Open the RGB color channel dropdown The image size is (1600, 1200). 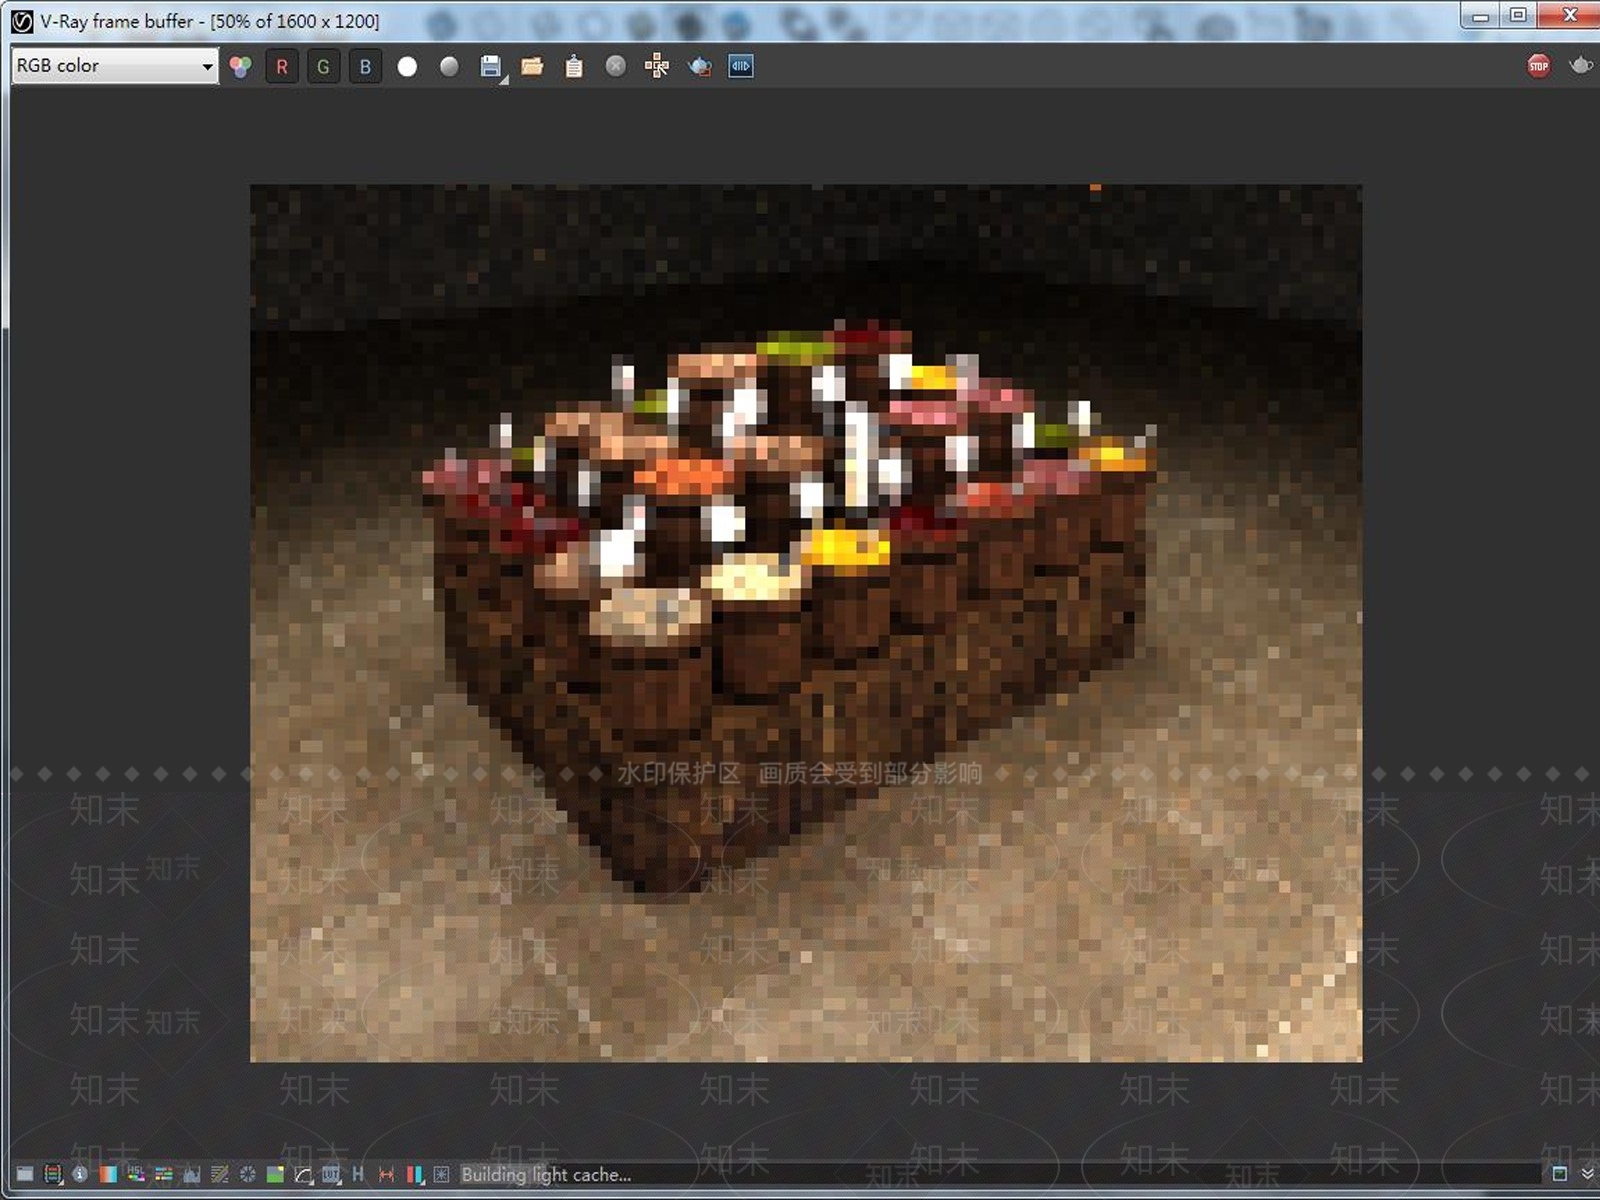115,66
